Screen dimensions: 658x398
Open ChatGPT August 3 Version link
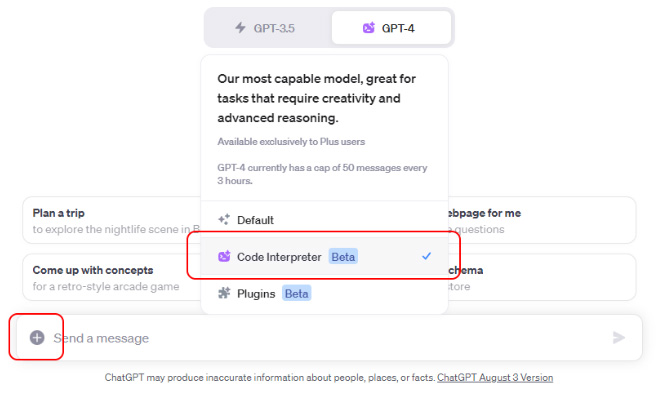pos(495,377)
